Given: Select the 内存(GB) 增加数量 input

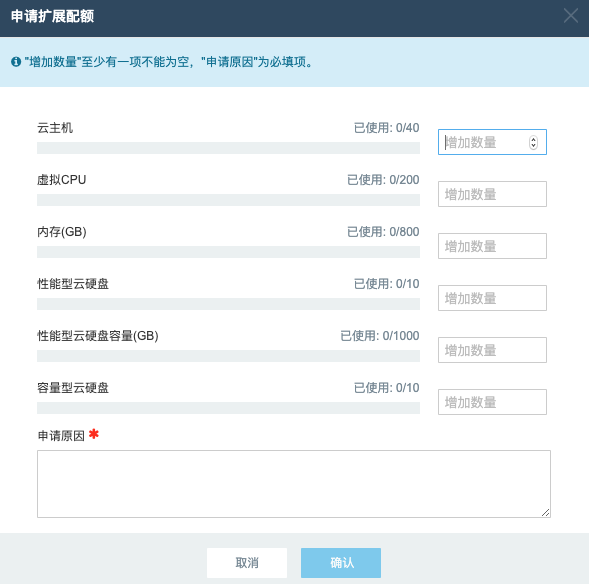Looking at the screenshot, I should point(492,246).
